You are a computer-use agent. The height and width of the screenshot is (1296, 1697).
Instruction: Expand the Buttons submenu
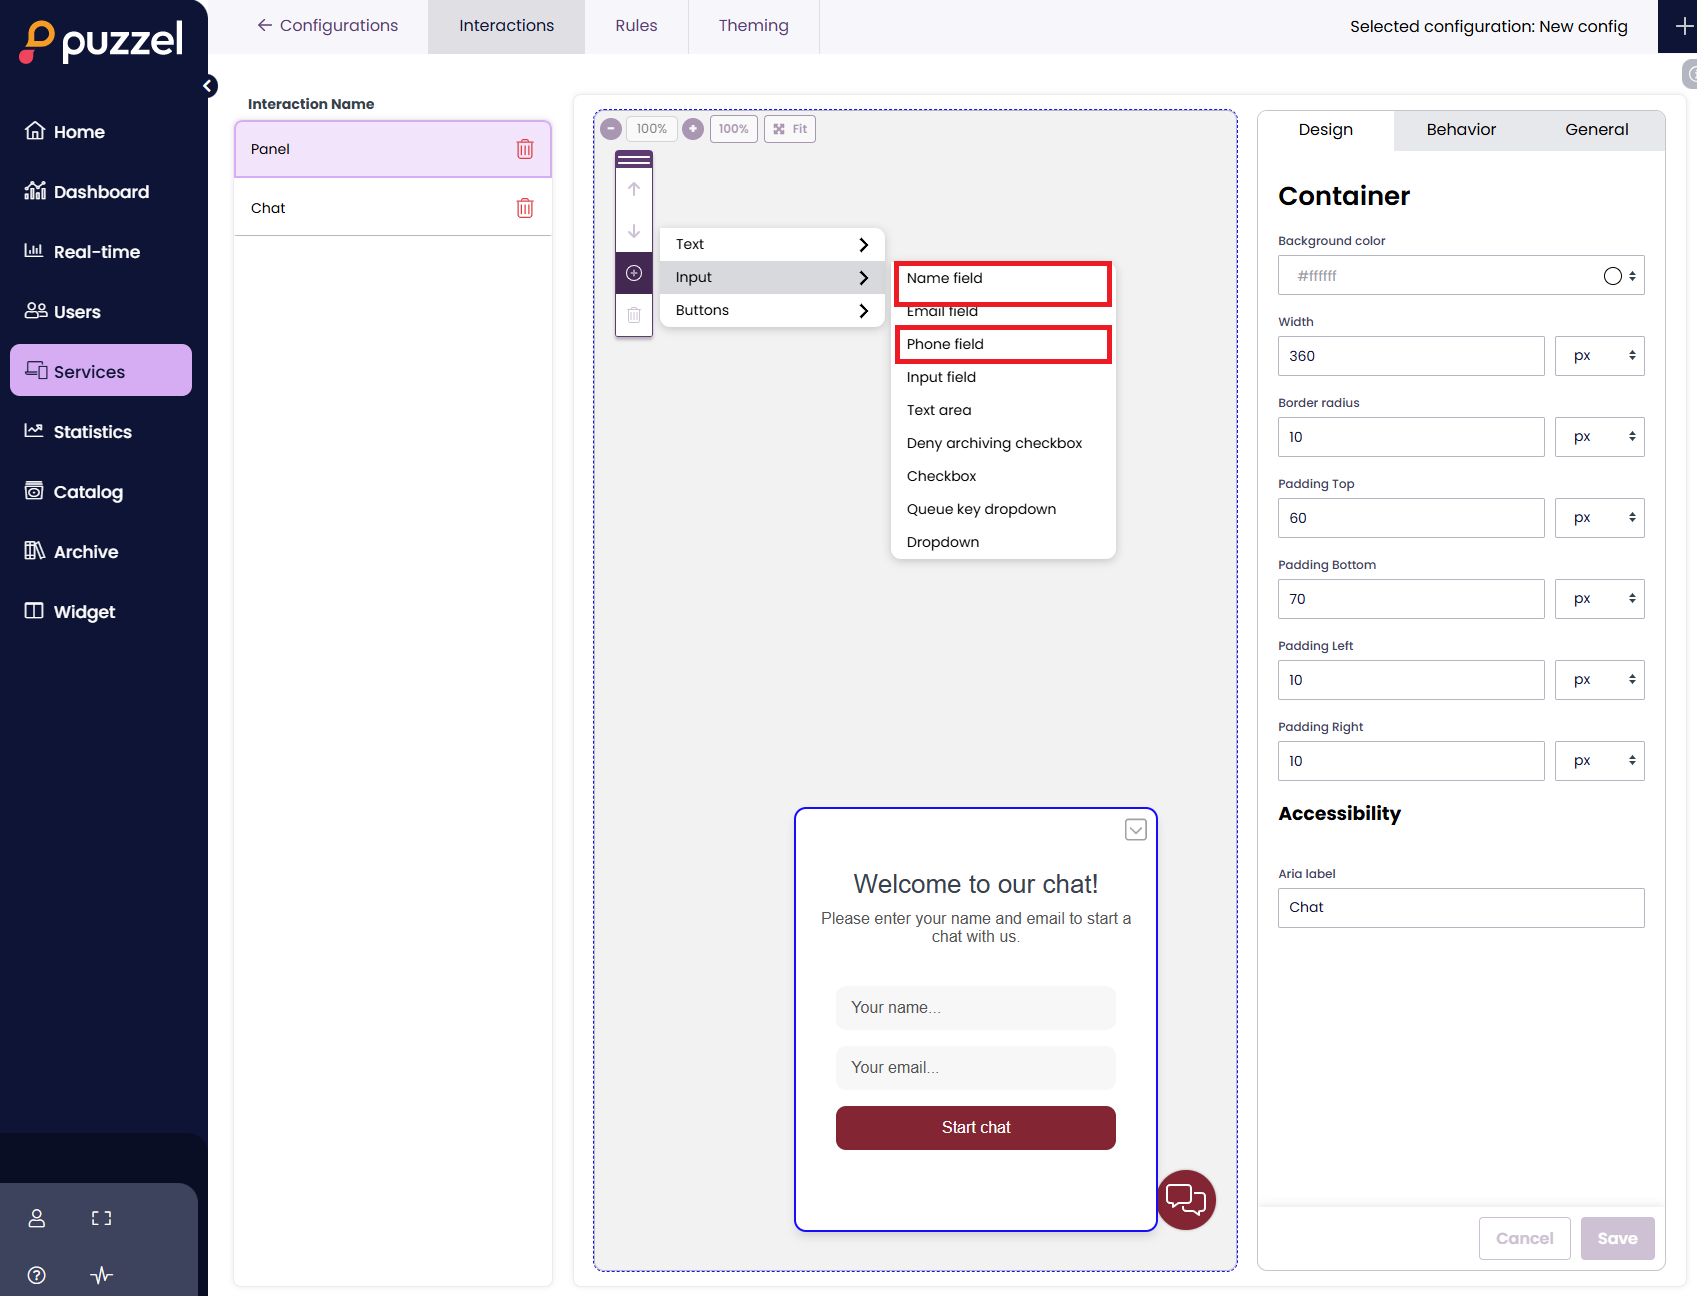pos(771,310)
